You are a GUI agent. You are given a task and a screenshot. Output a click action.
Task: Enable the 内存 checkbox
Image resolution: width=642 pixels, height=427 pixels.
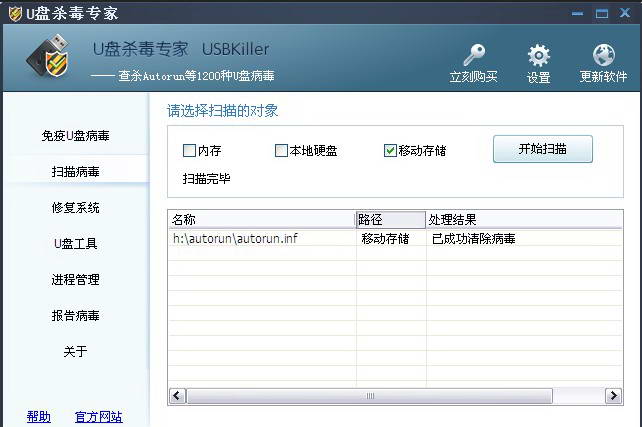point(189,151)
